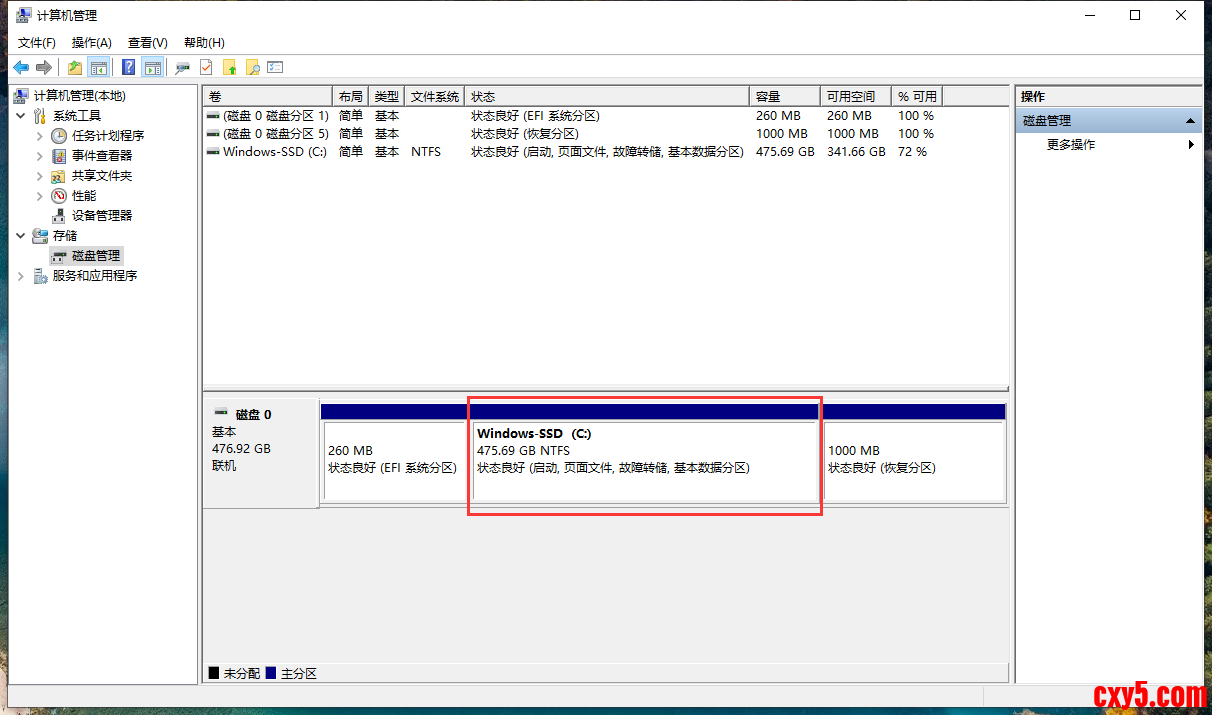Toggle the Show/Hide Console Tree toolbar button
The height and width of the screenshot is (715, 1212).
99,68
